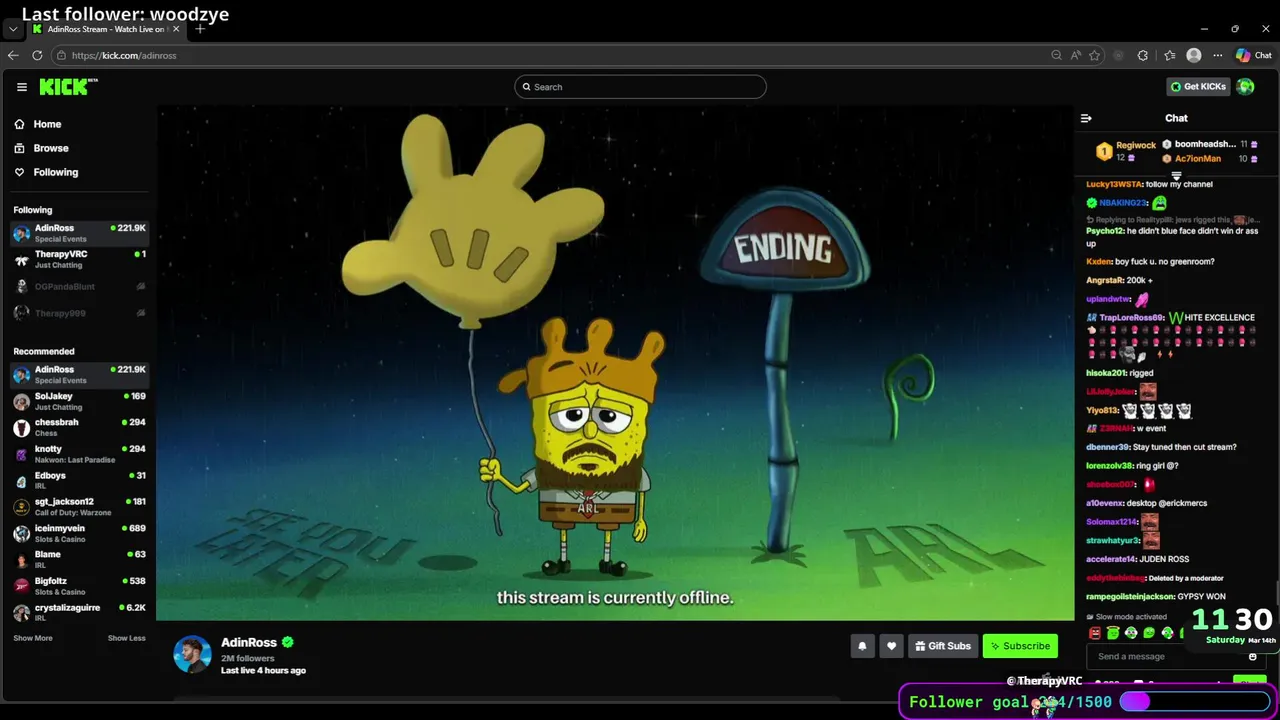Open SolJakey recommended channel
This screenshot has height=720, width=1280.
click(79, 401)
